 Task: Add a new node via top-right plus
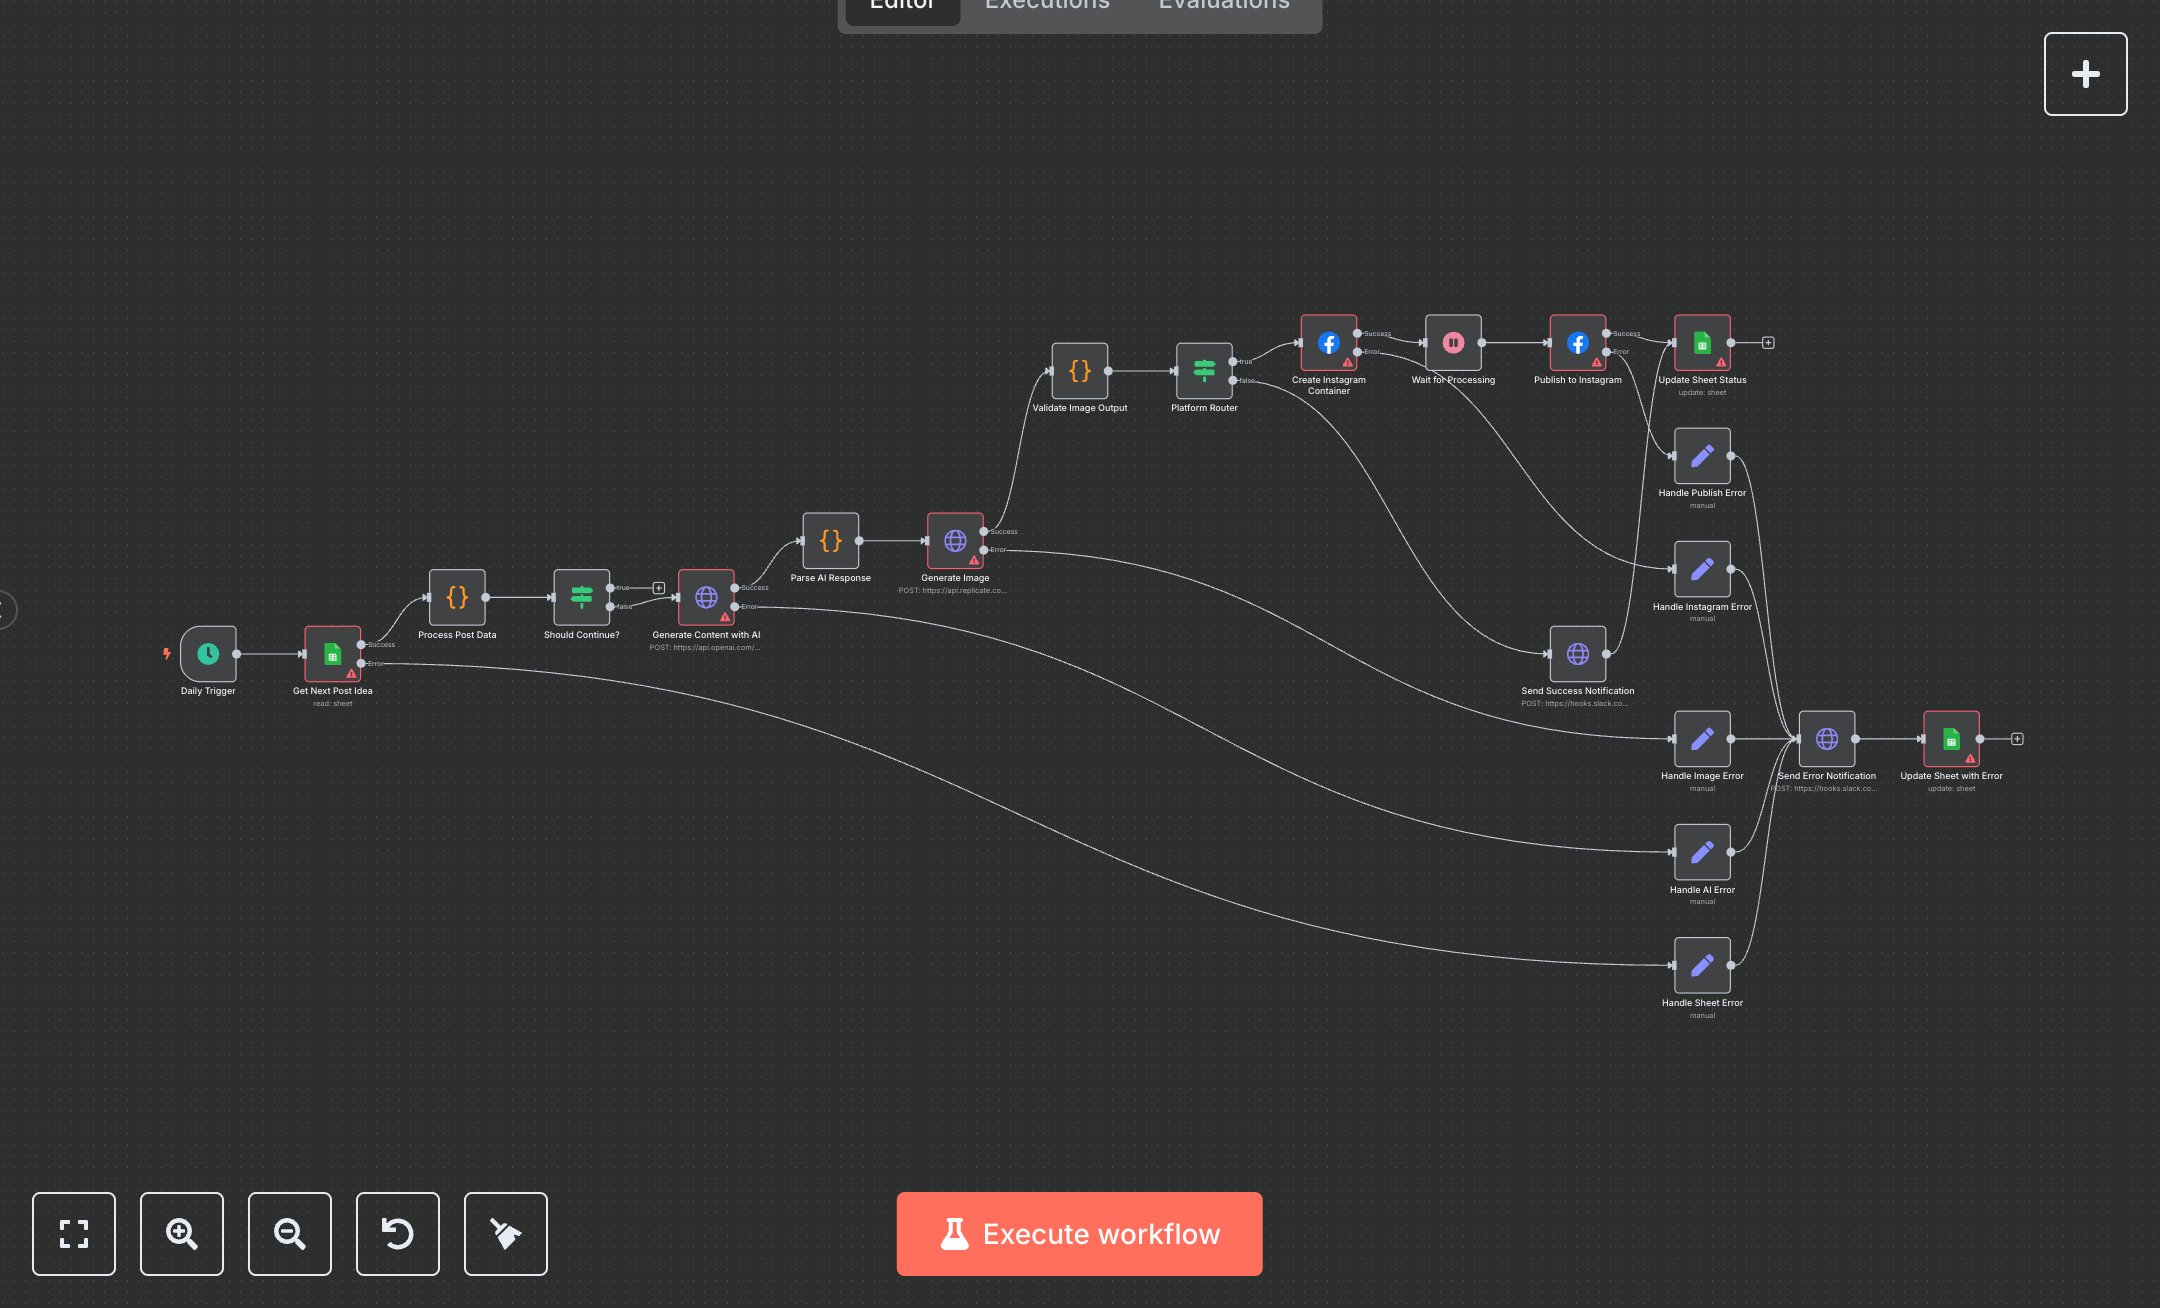[2085, 73]
